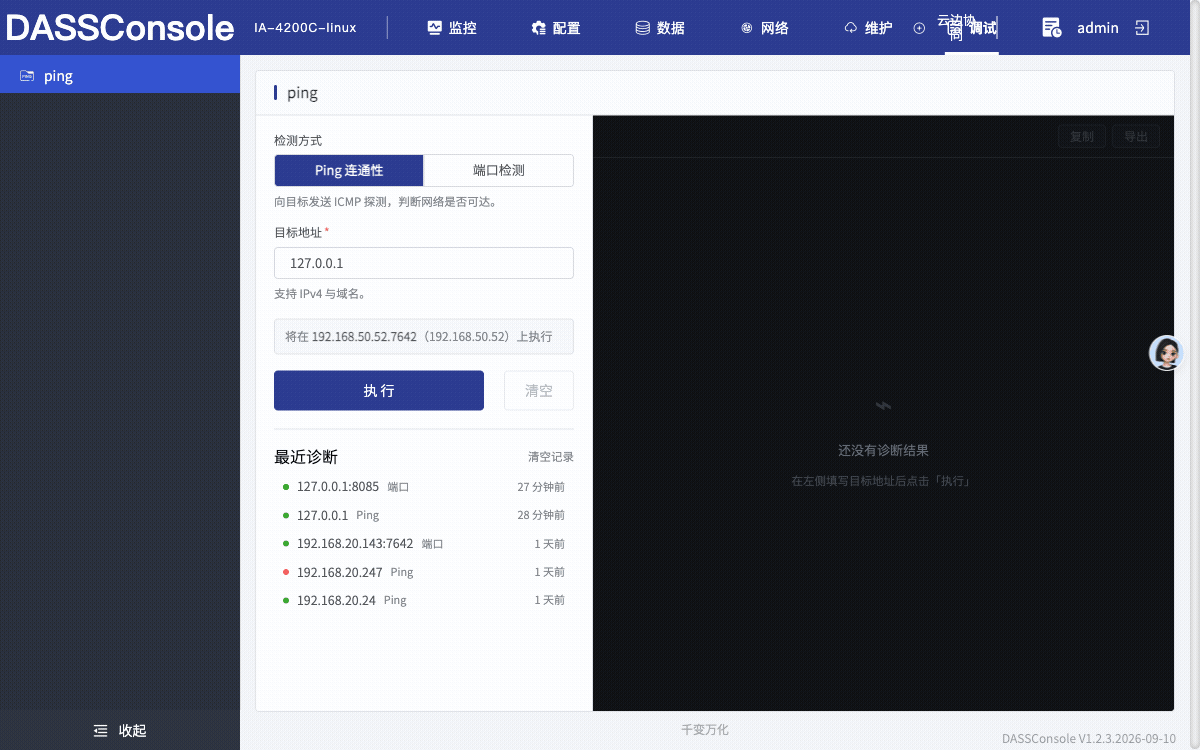Click the 网络 globe icon

pyautogui.click(x=746, y=28)
